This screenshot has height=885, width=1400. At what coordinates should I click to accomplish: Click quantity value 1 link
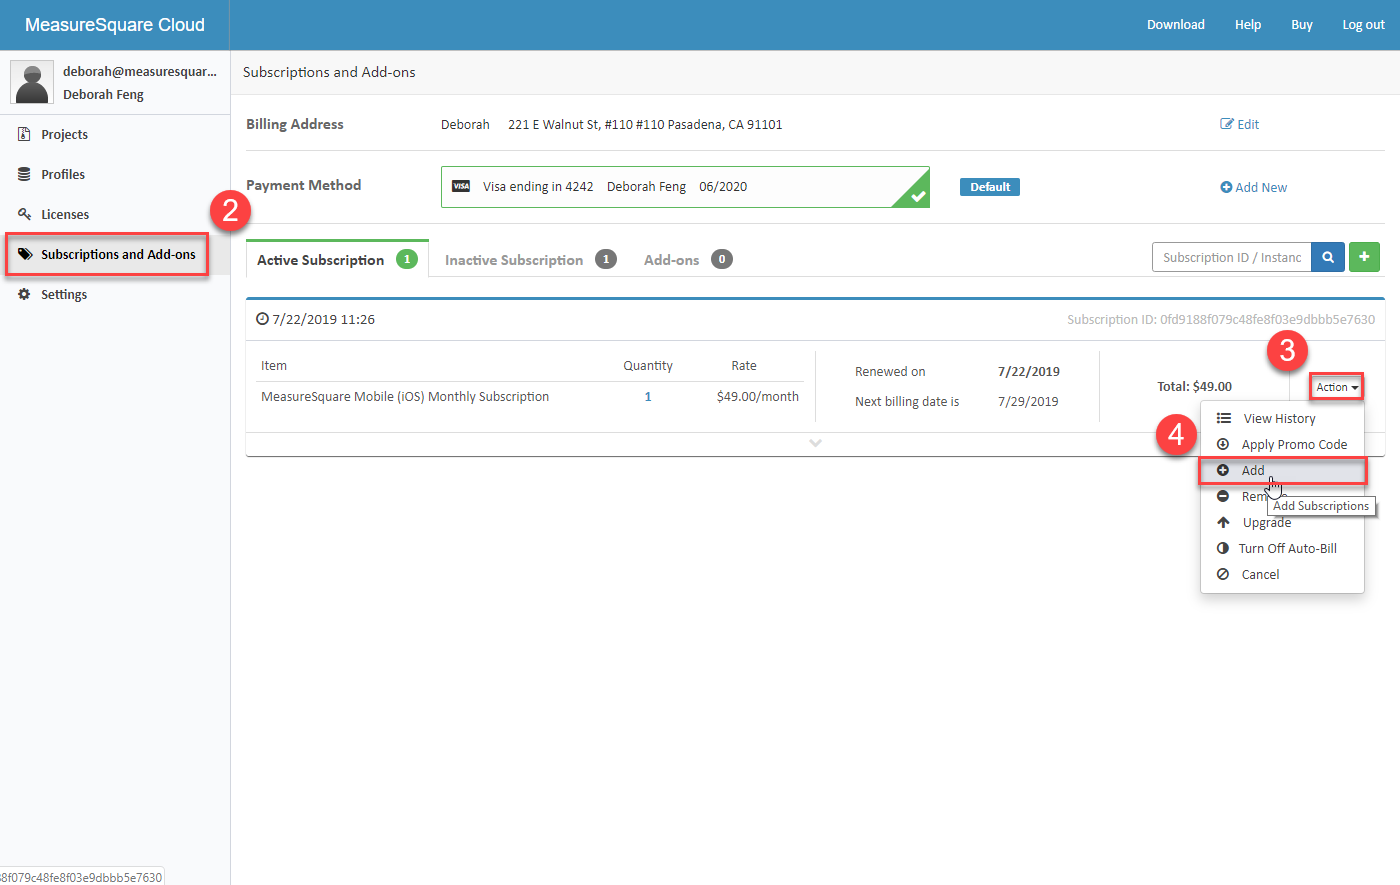(x=648, y=397)
